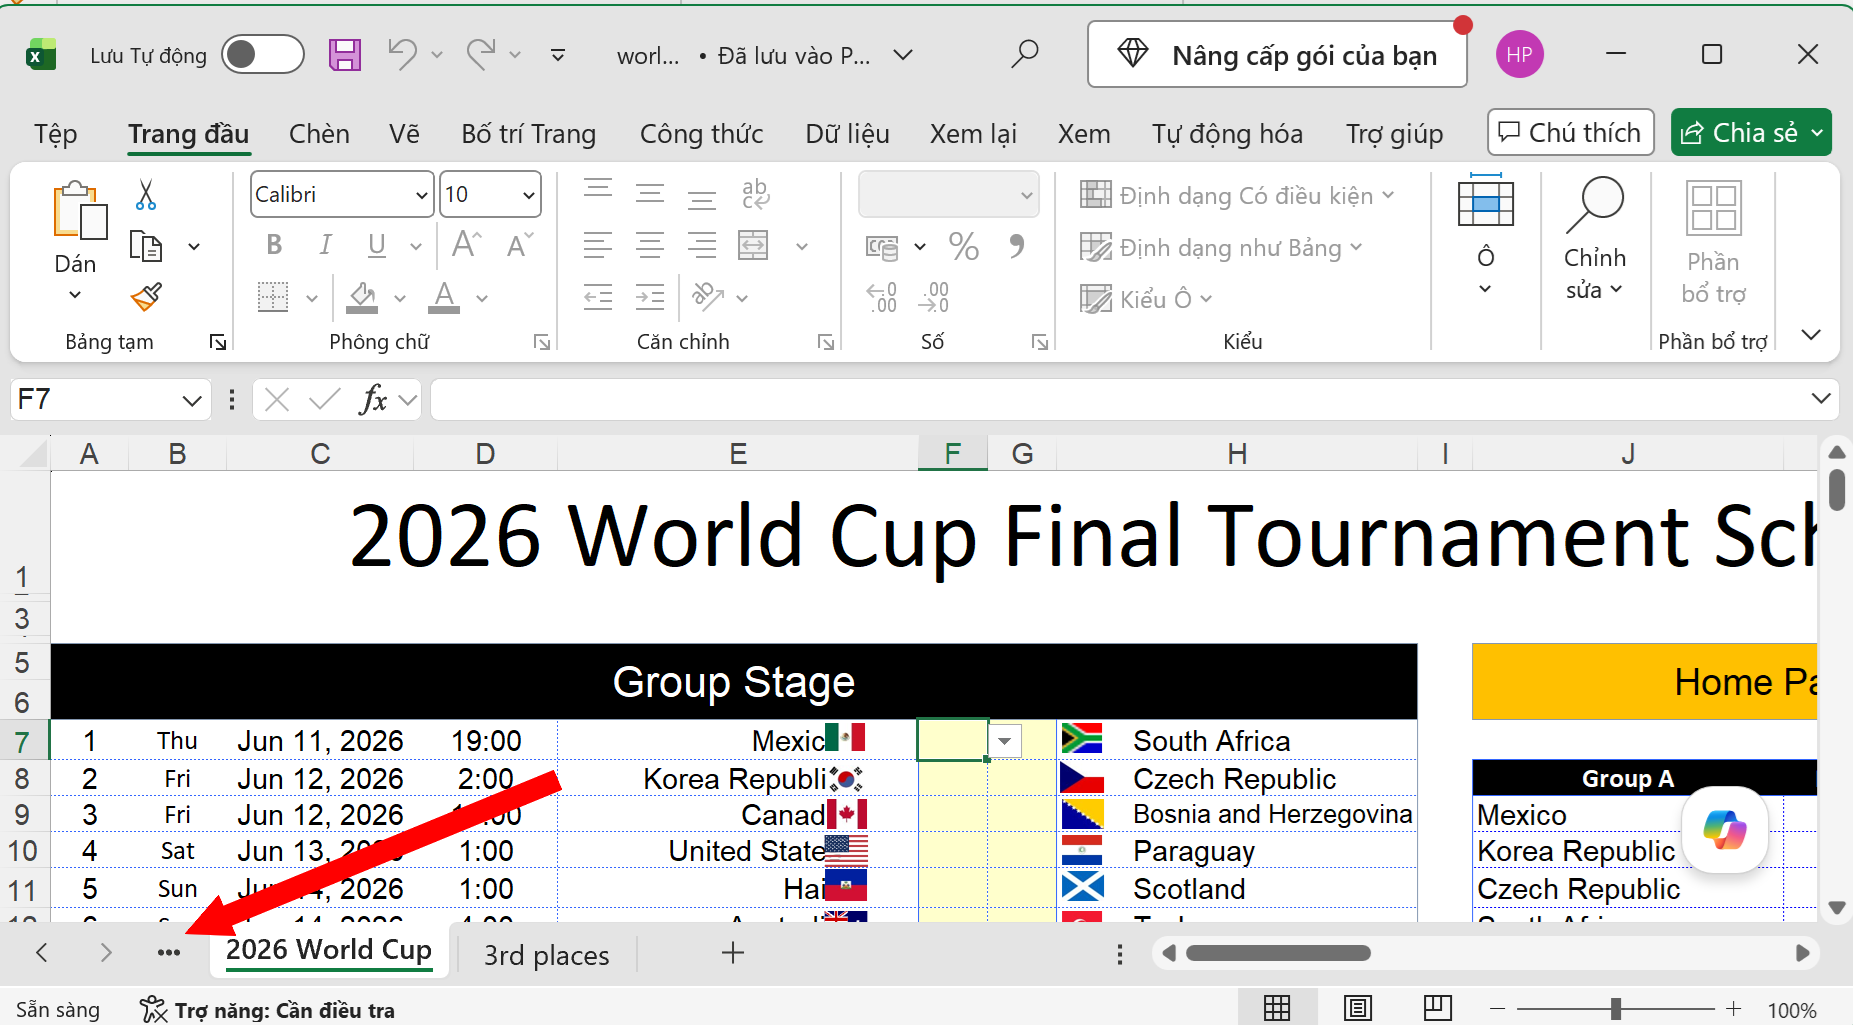Redo the last undone action

(481, 54)
